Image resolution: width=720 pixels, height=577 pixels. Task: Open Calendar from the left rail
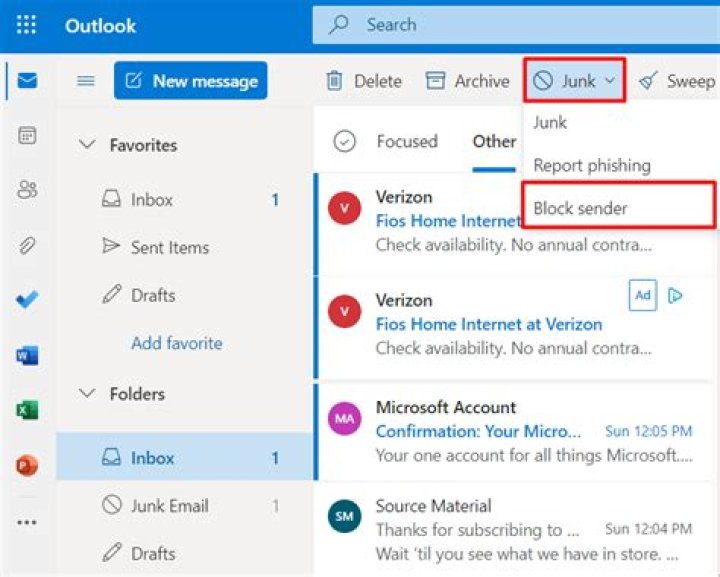(x=27, y=136)
